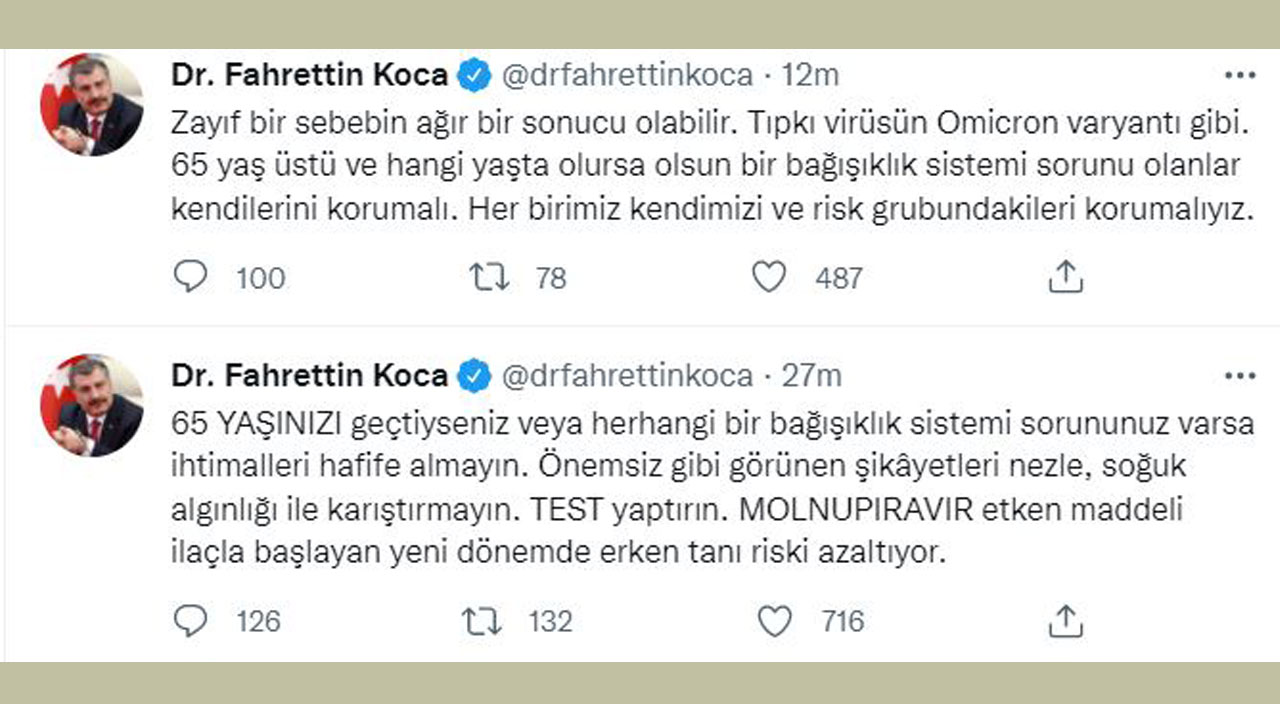Click the avatar on the second tweet
The image size is (1280, 704).
pyautogui.click(x=92, y=405)
